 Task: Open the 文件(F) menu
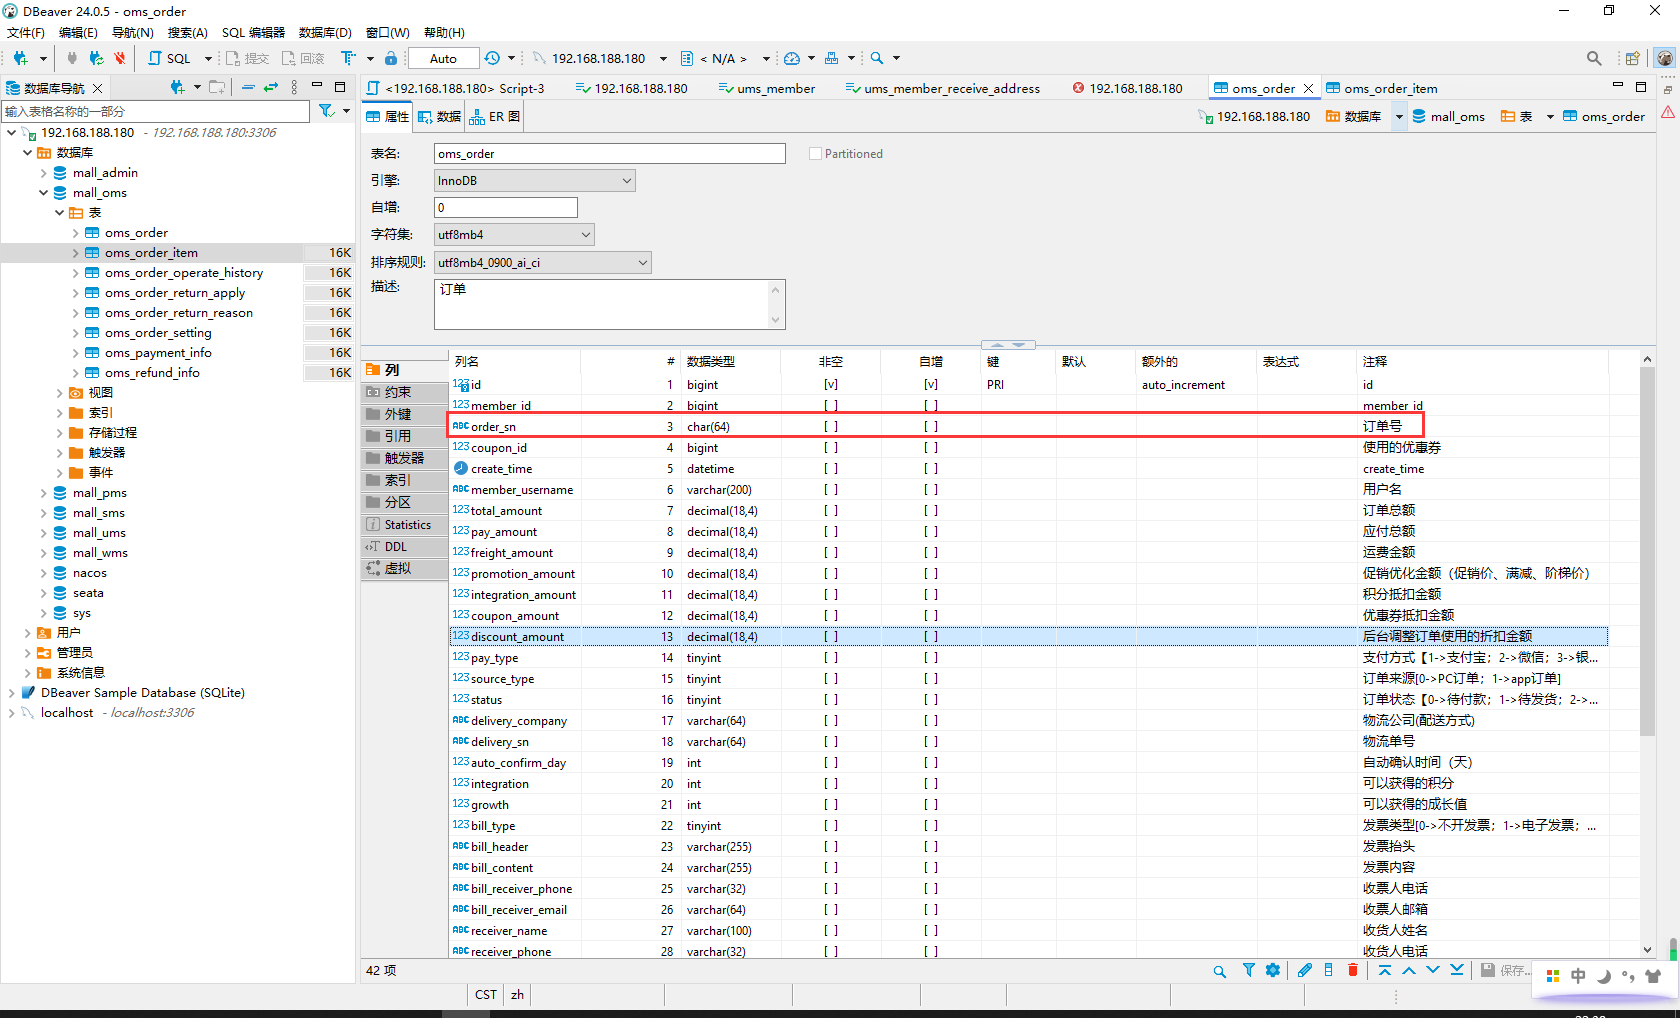click(26, 32)
